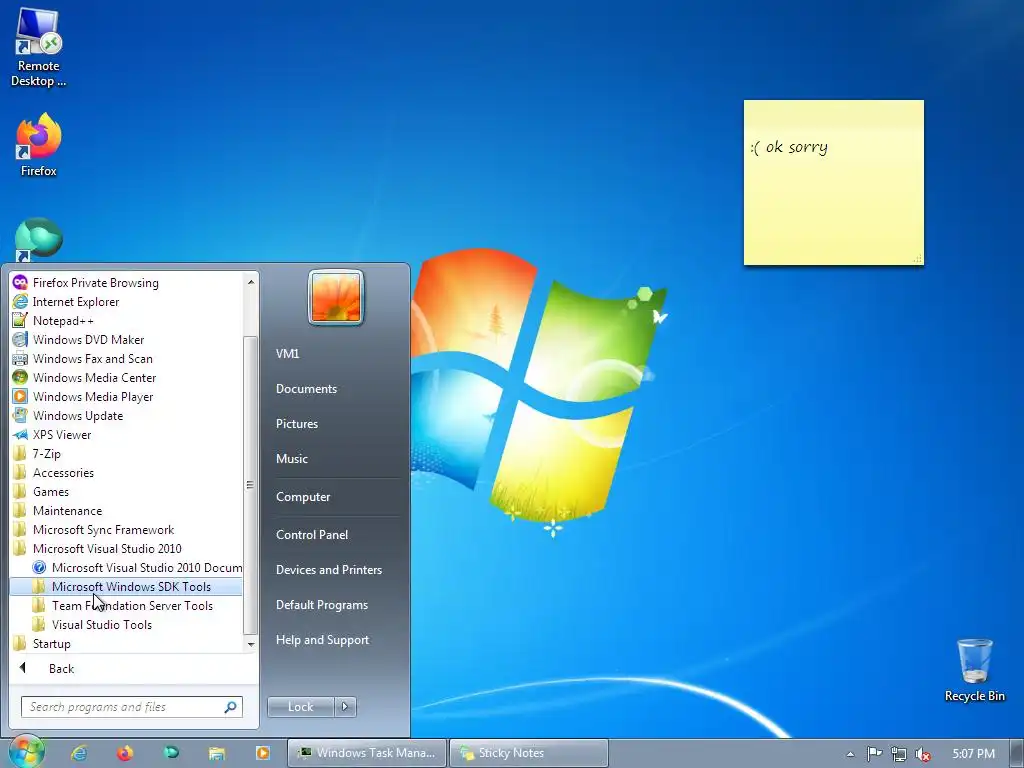Screen dimensions: 1024x768
Task: Open Computer from the Start menu
Action: coord(303,496)
